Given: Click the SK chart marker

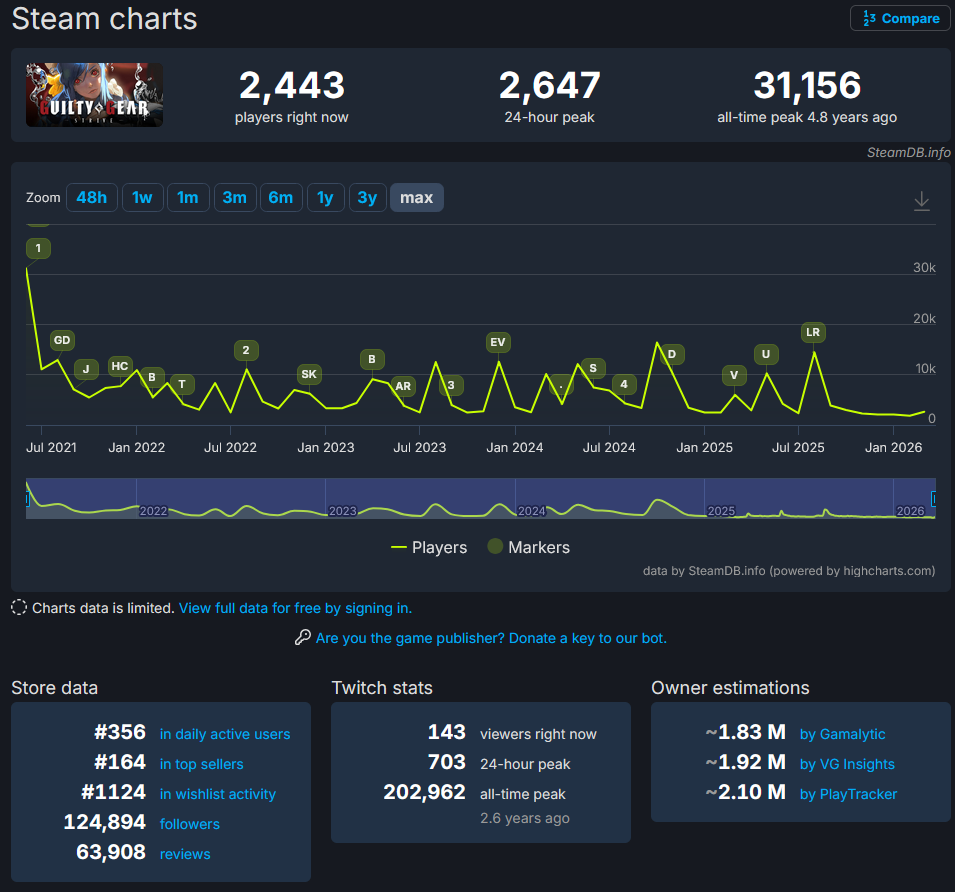Looking at the screenshot, I should pyautogui.click(x=309, y=374).
